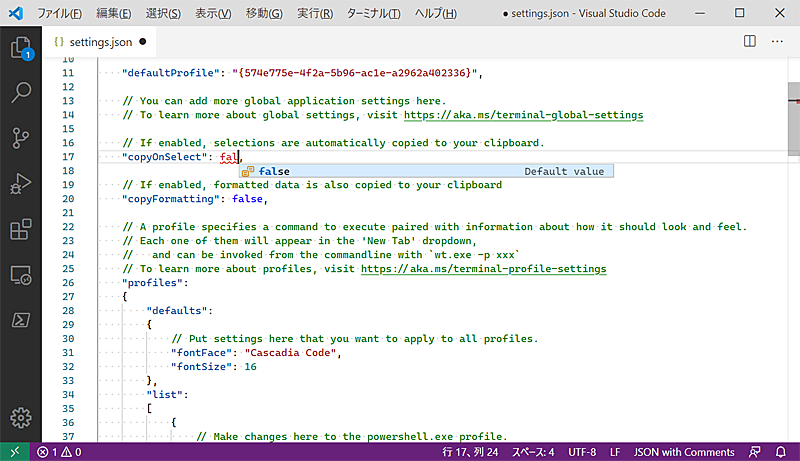Open the Extensions view icon
This screenshot has height=461, width=800.
tap(20, 230)
